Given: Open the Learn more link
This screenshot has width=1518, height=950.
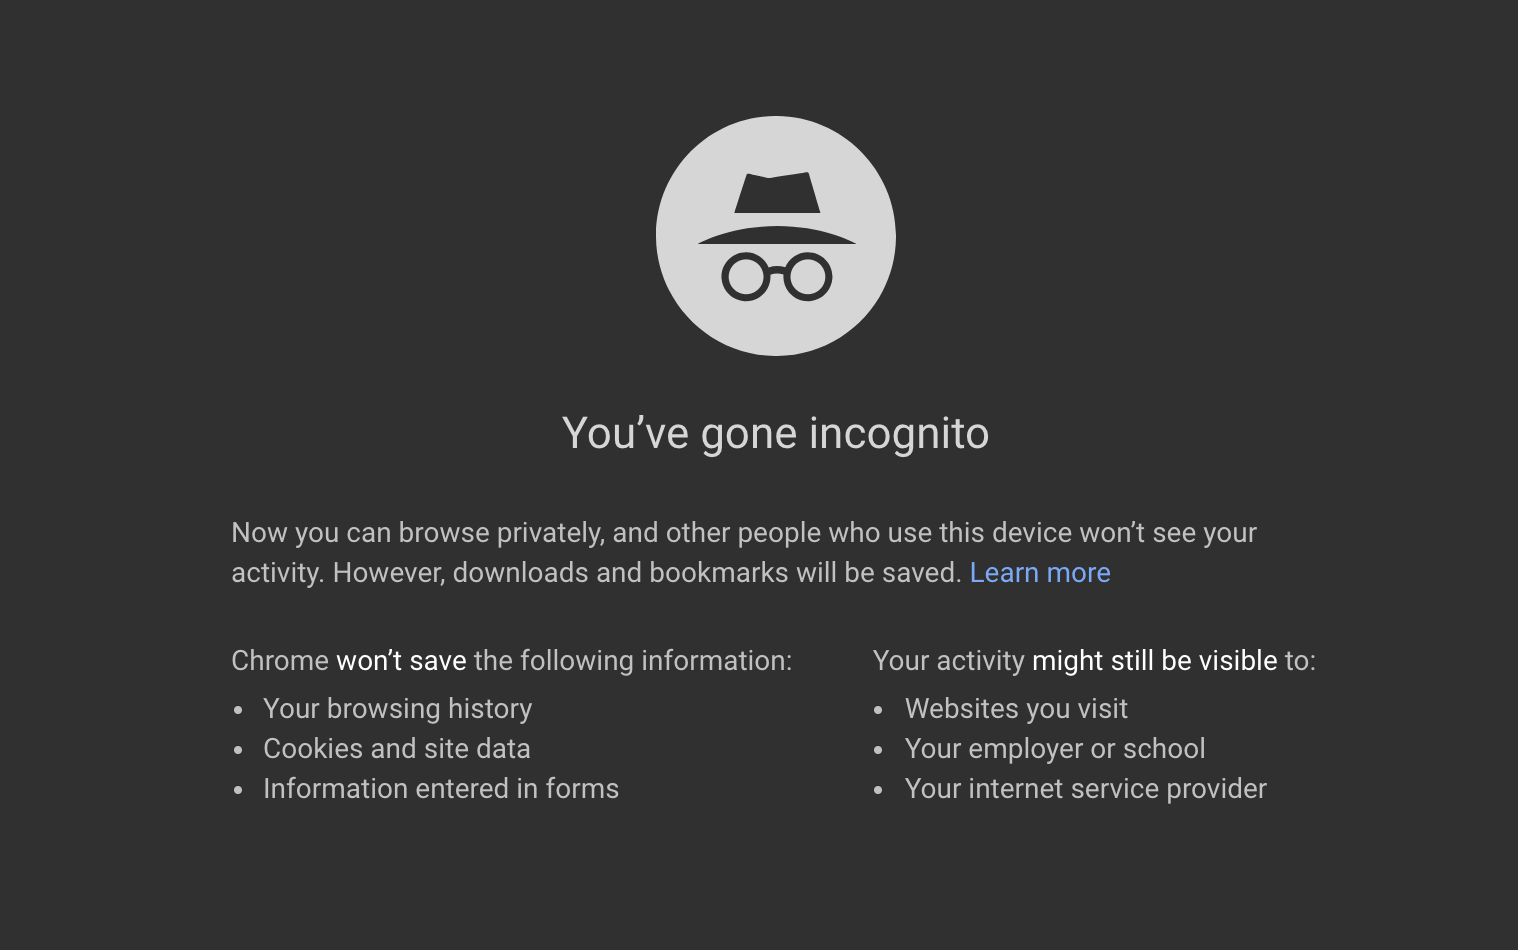Looking at the screenshot, I should 1040,573.
